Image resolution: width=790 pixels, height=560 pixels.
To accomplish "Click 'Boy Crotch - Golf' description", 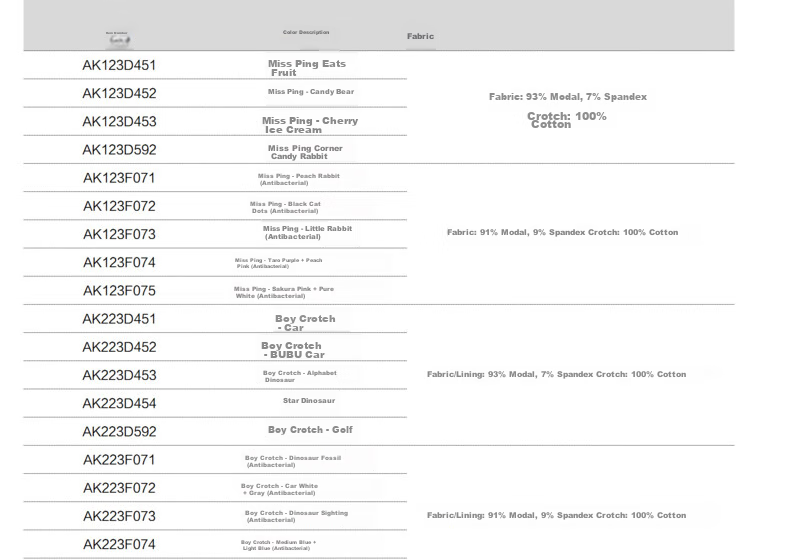I will pyautogui.click(x=310, y=430).
